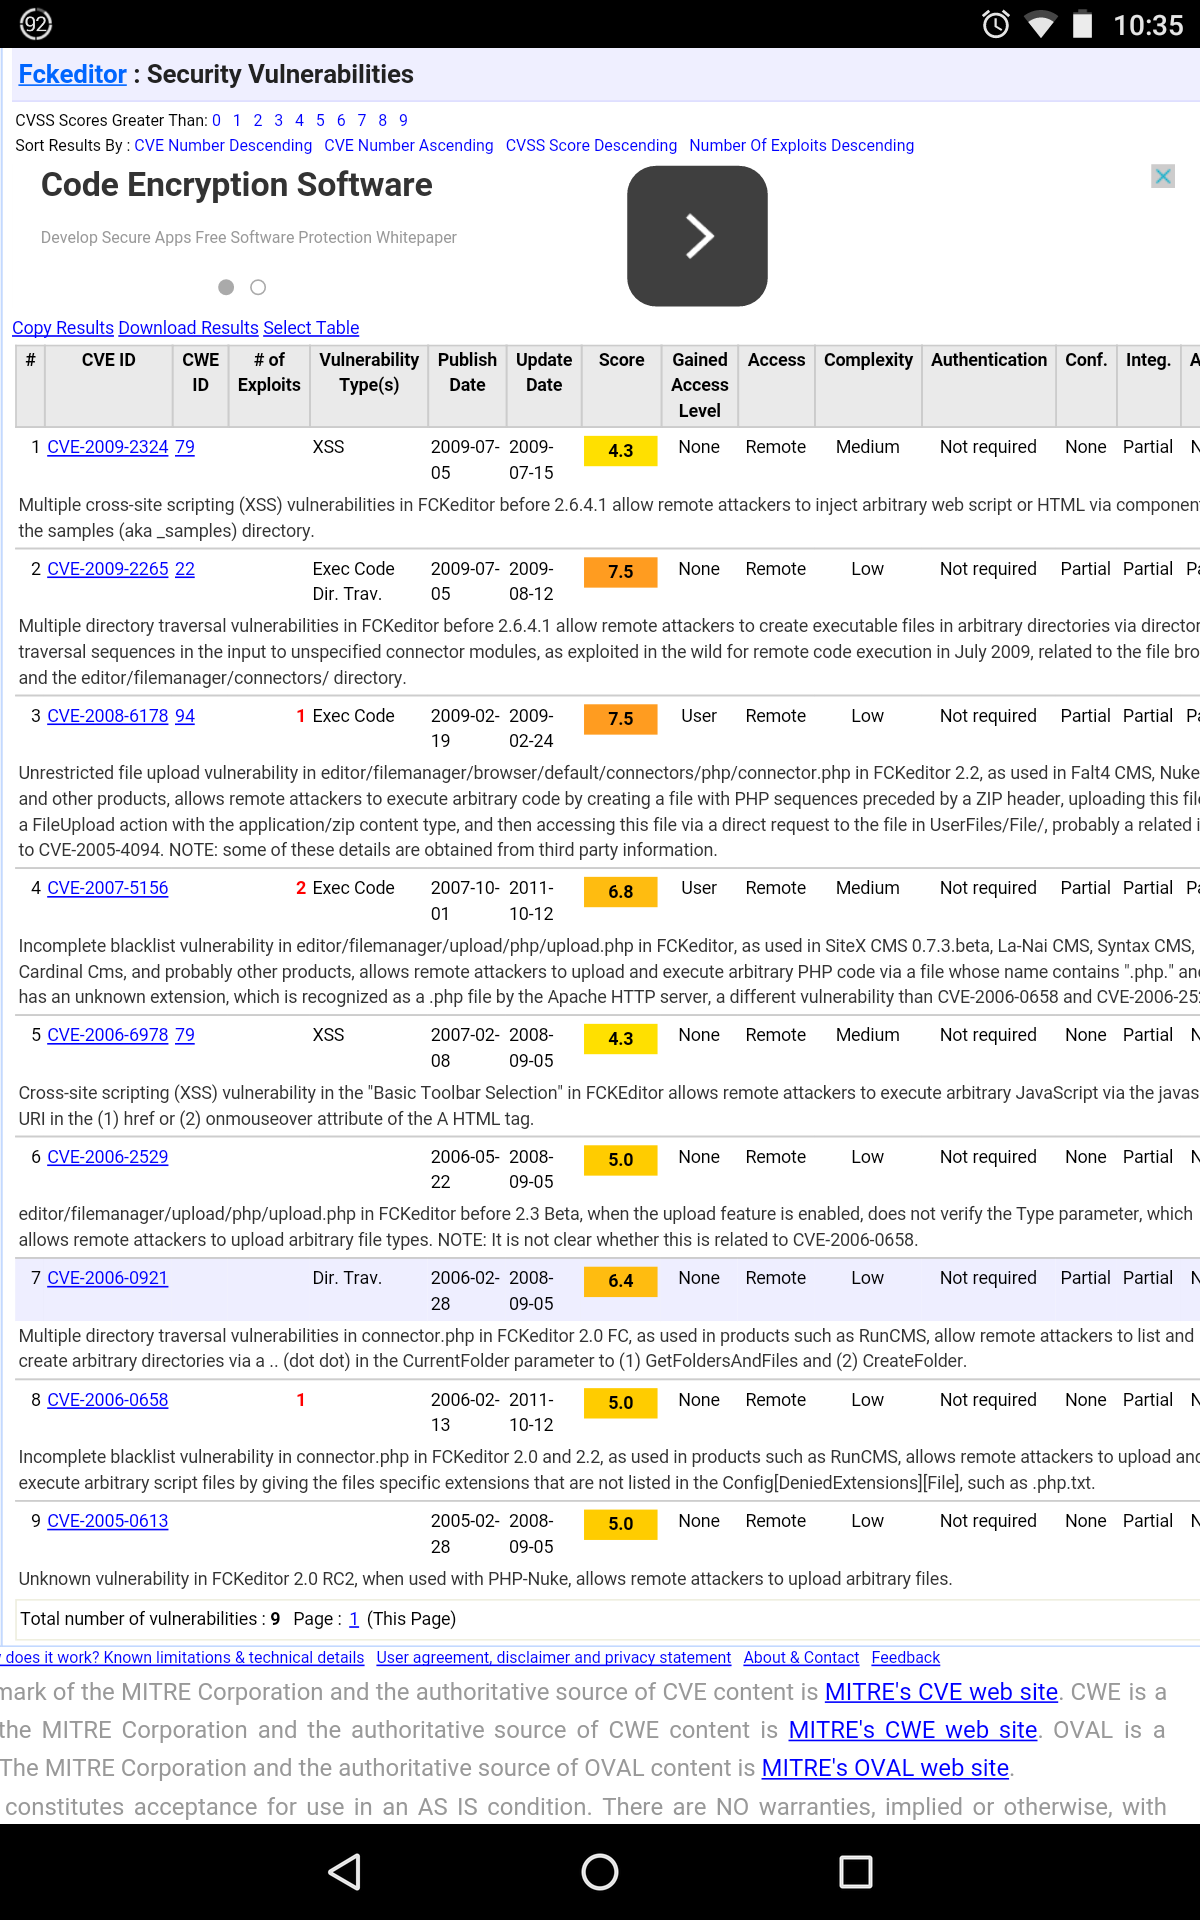
Task: Go to page 1 link
Action: (x=354, y=1619)
